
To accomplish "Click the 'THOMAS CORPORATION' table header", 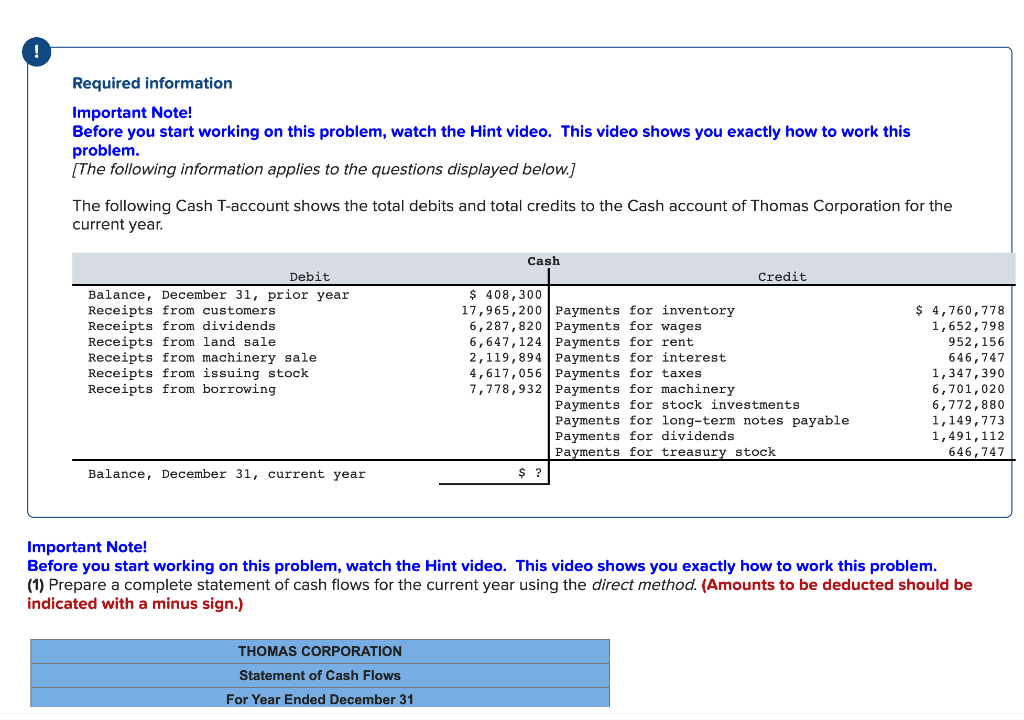I will 320,651.
